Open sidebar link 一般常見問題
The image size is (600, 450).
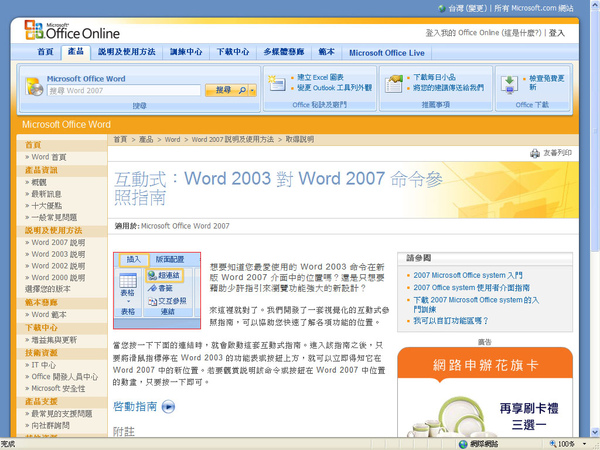54,218
